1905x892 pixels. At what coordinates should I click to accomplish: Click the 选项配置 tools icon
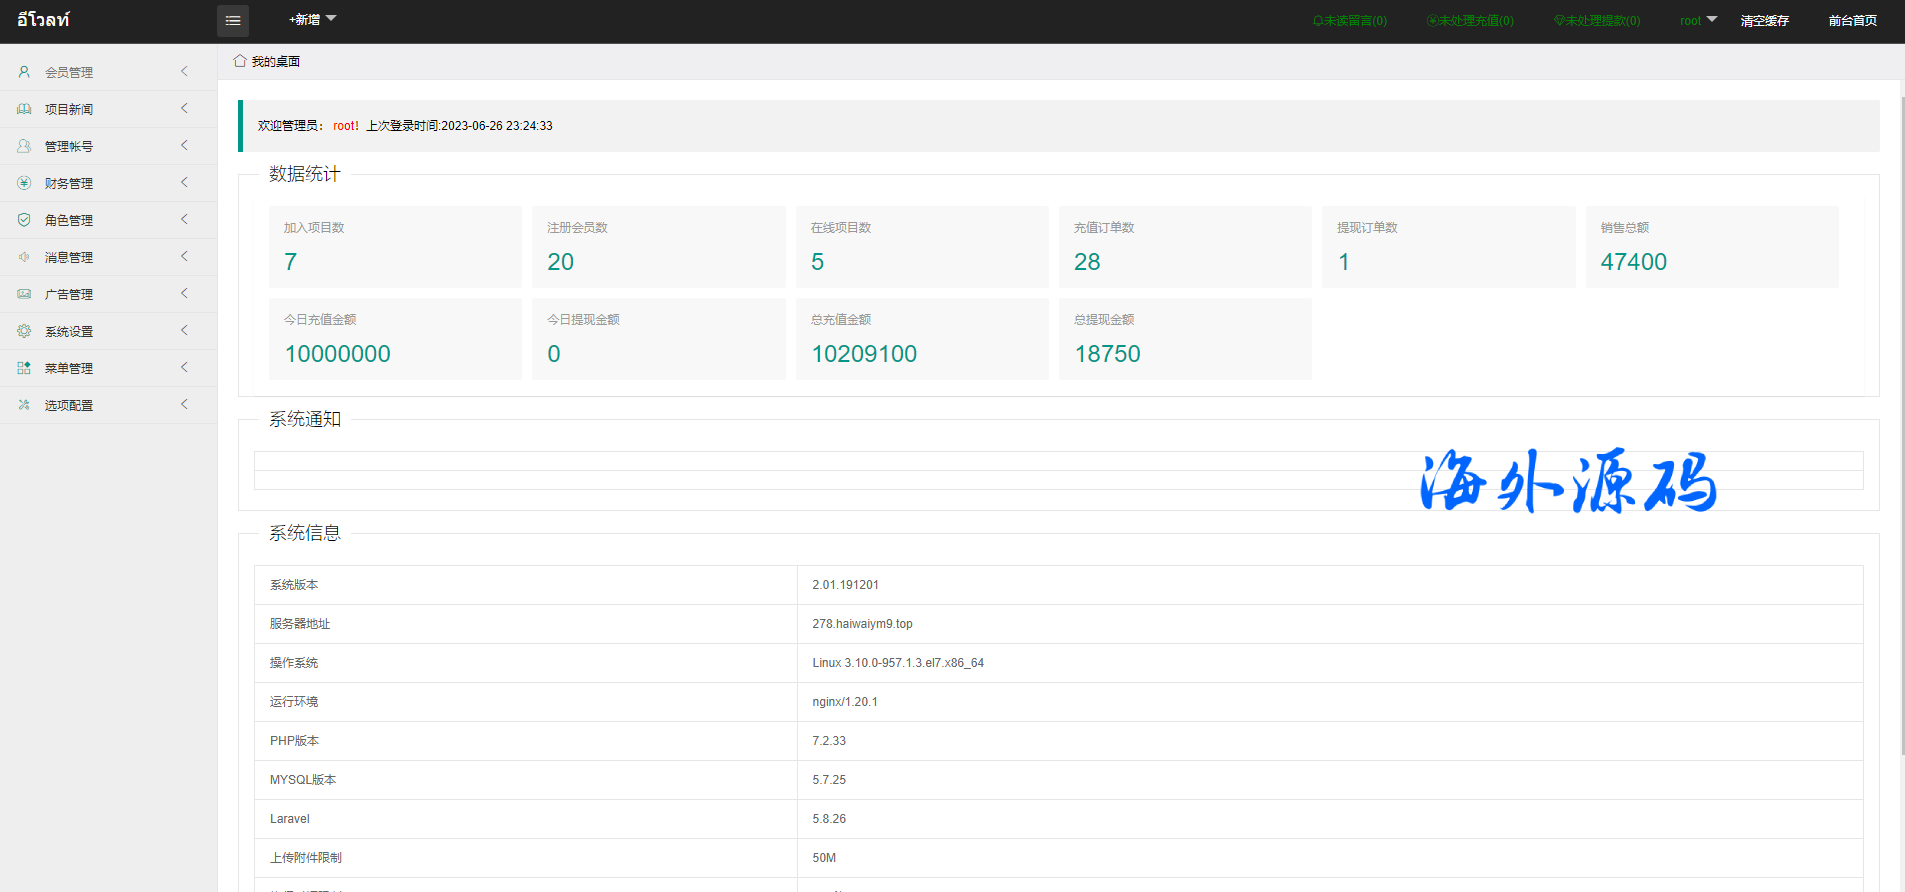(24, 405)
